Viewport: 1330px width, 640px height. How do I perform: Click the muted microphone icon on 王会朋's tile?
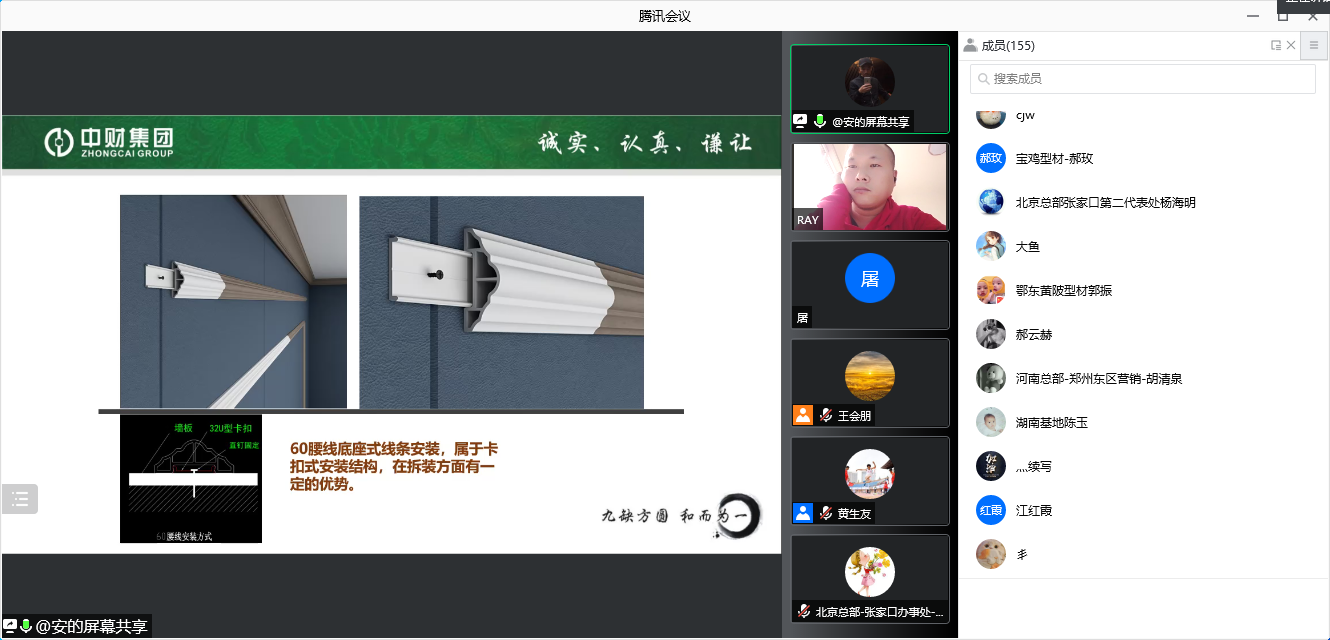(x=826, y=416)
